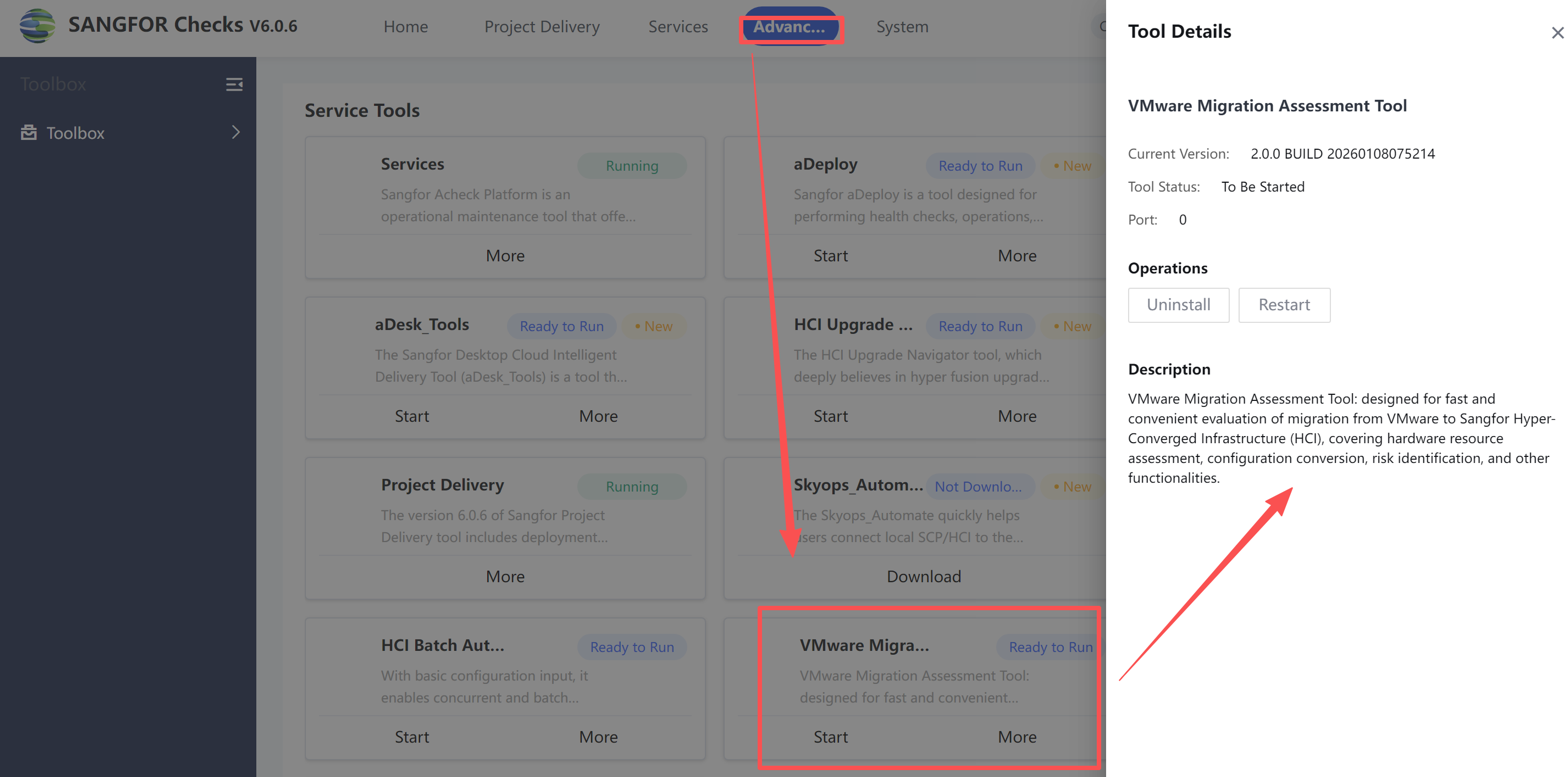Click version text 2.0.0 BUILD 20260108075214
The width and height of the screenshot is (1566, 777).
tap(1343, 154)
